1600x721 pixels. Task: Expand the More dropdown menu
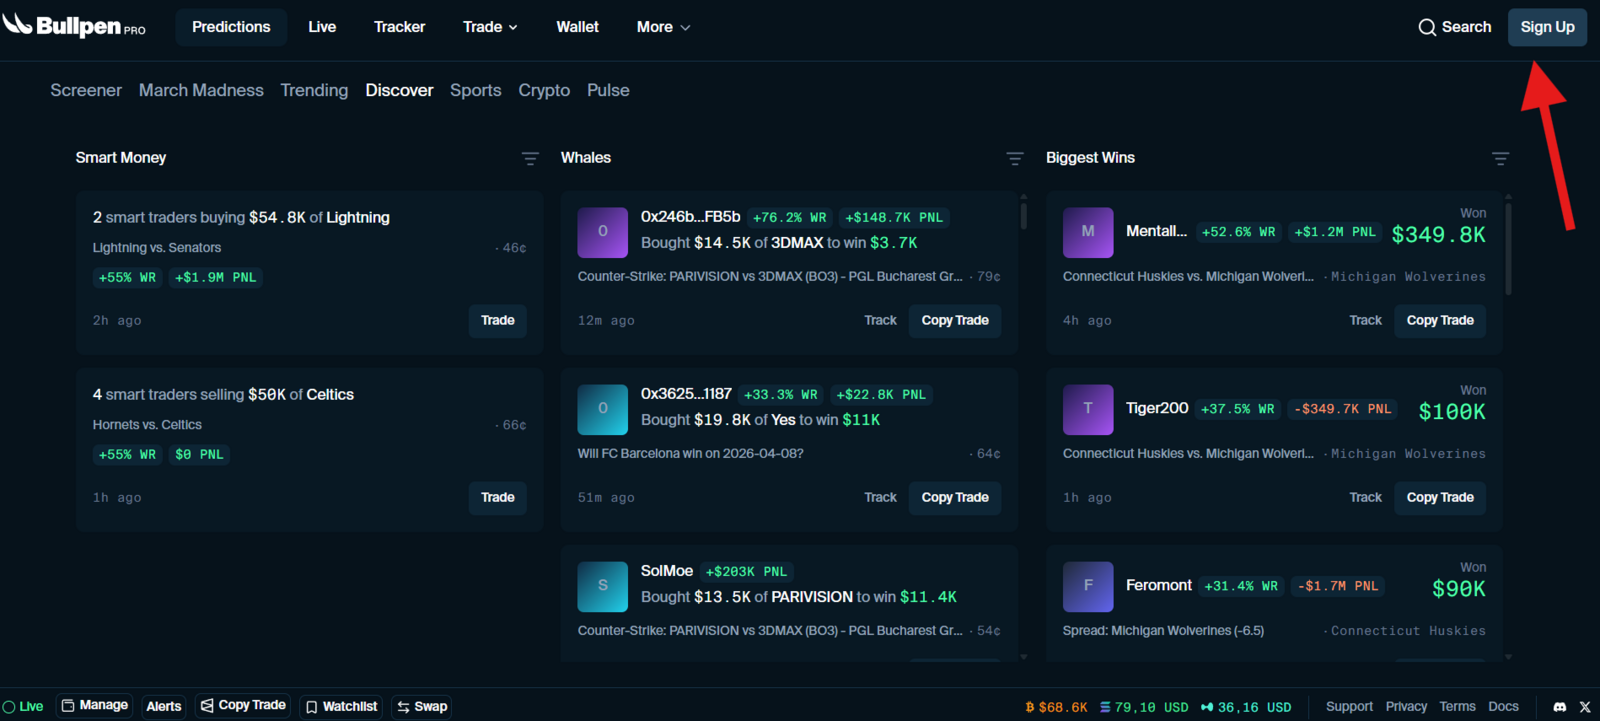tap(663, 27)
